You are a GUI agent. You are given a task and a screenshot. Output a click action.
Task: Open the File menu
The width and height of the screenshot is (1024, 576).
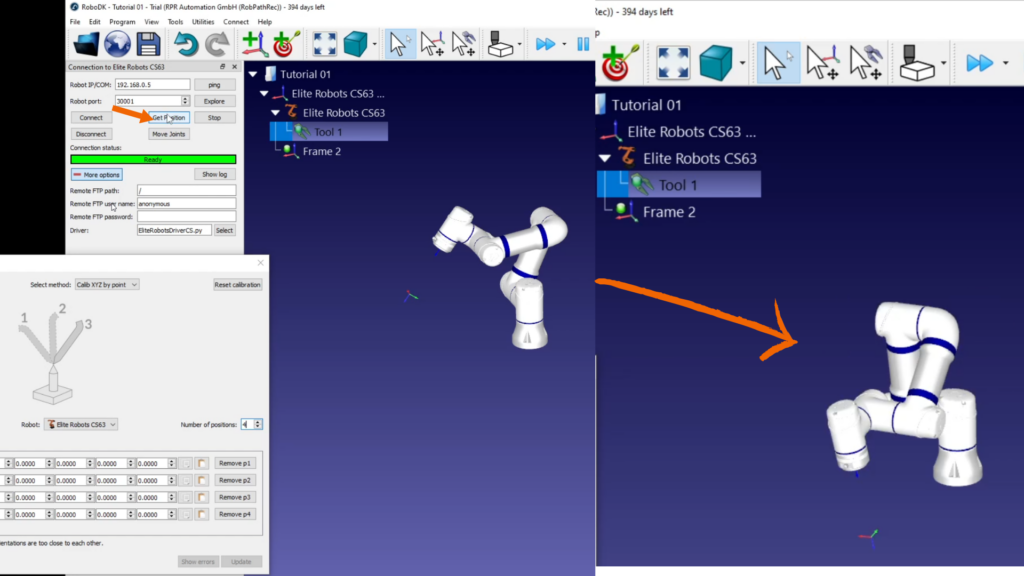point(75,22)
